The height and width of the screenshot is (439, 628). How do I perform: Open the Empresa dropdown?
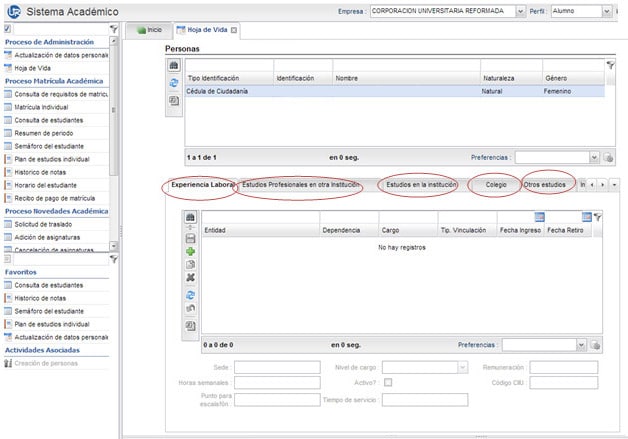tap(520, 11)
